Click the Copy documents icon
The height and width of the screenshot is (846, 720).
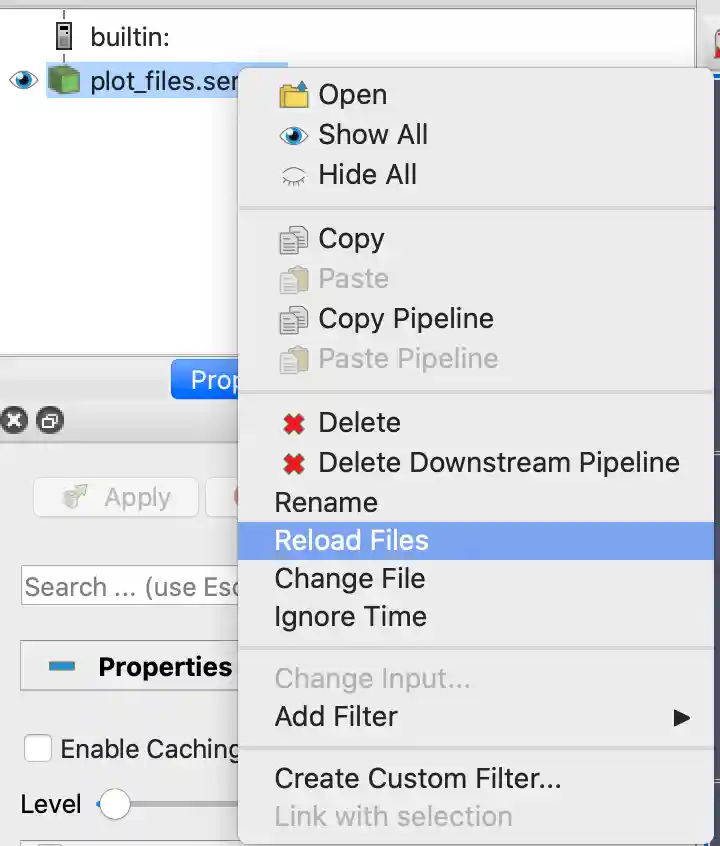click(293, 239)
